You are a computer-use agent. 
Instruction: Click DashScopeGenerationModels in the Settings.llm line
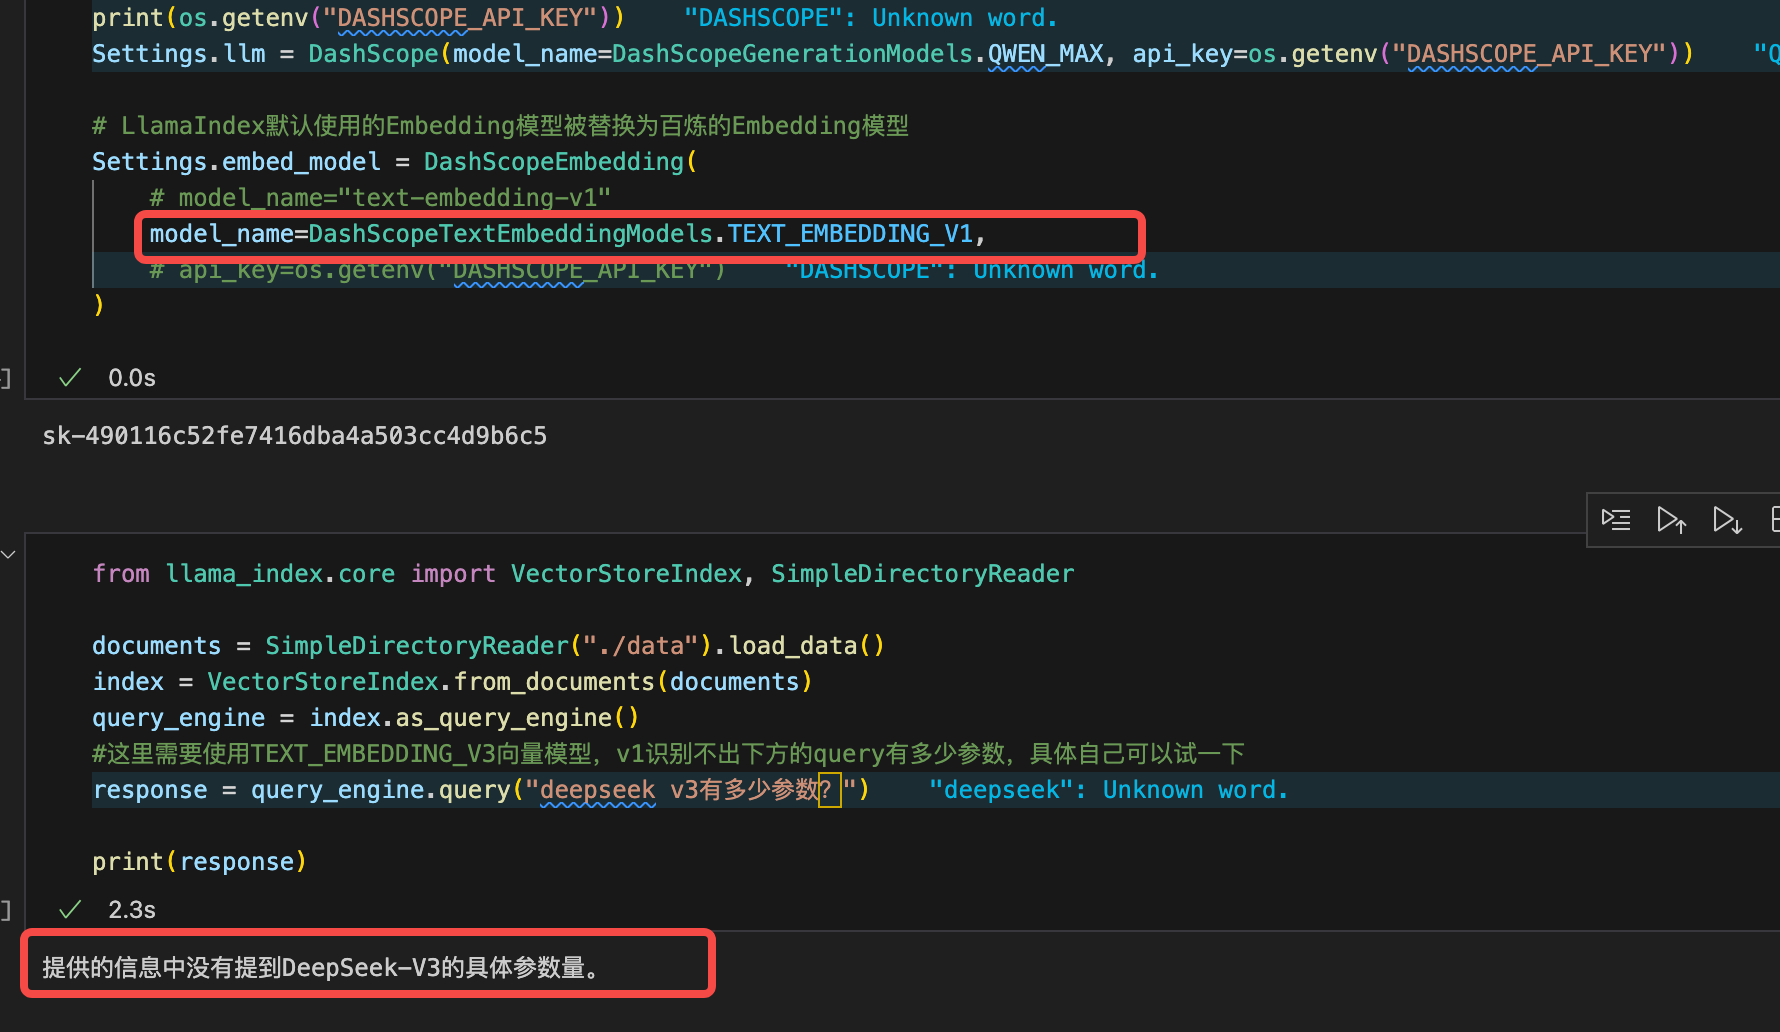coord(792,54)
